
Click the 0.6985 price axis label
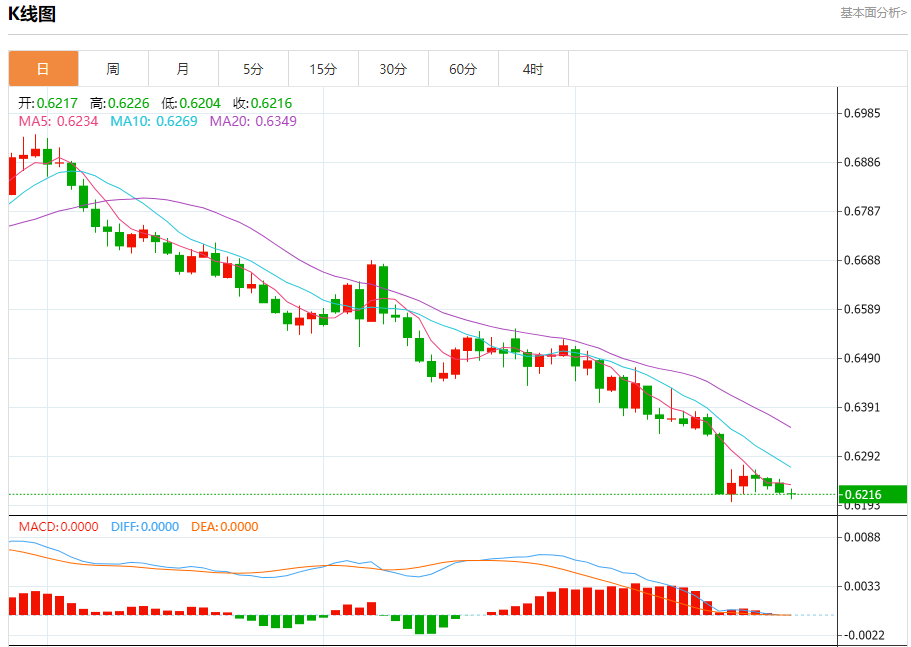tap(862, 113)
